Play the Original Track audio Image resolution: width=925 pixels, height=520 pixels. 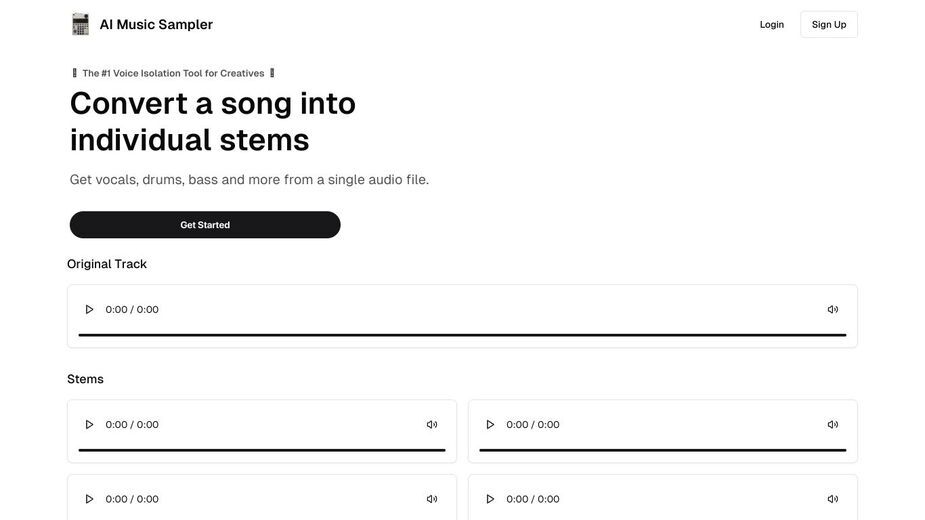(x=89, y=309)
